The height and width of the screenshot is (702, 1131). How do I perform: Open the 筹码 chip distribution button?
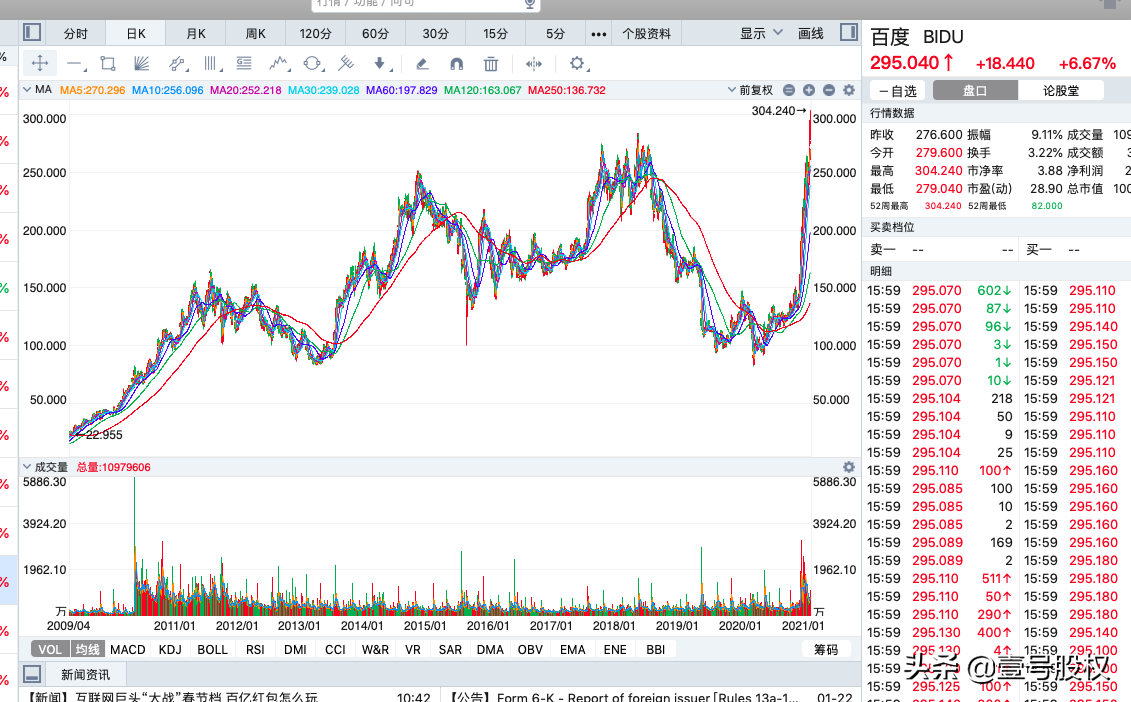point(826,649)
